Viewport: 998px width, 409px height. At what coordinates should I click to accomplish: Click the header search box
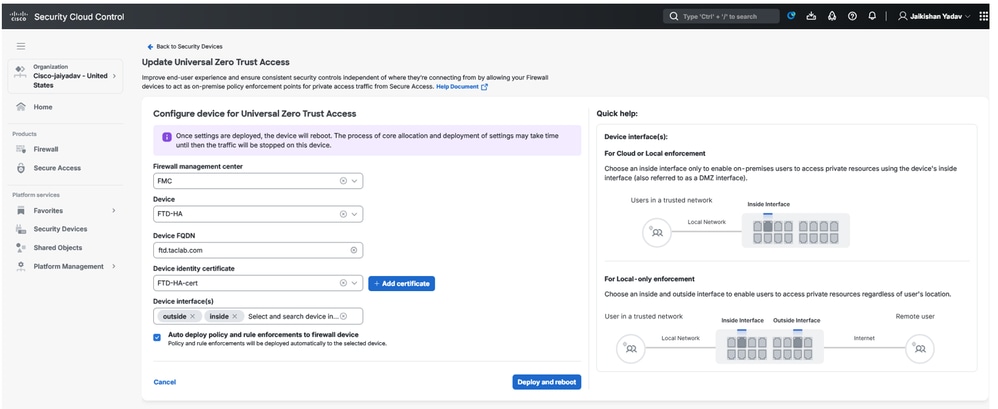tap(722, 16)
